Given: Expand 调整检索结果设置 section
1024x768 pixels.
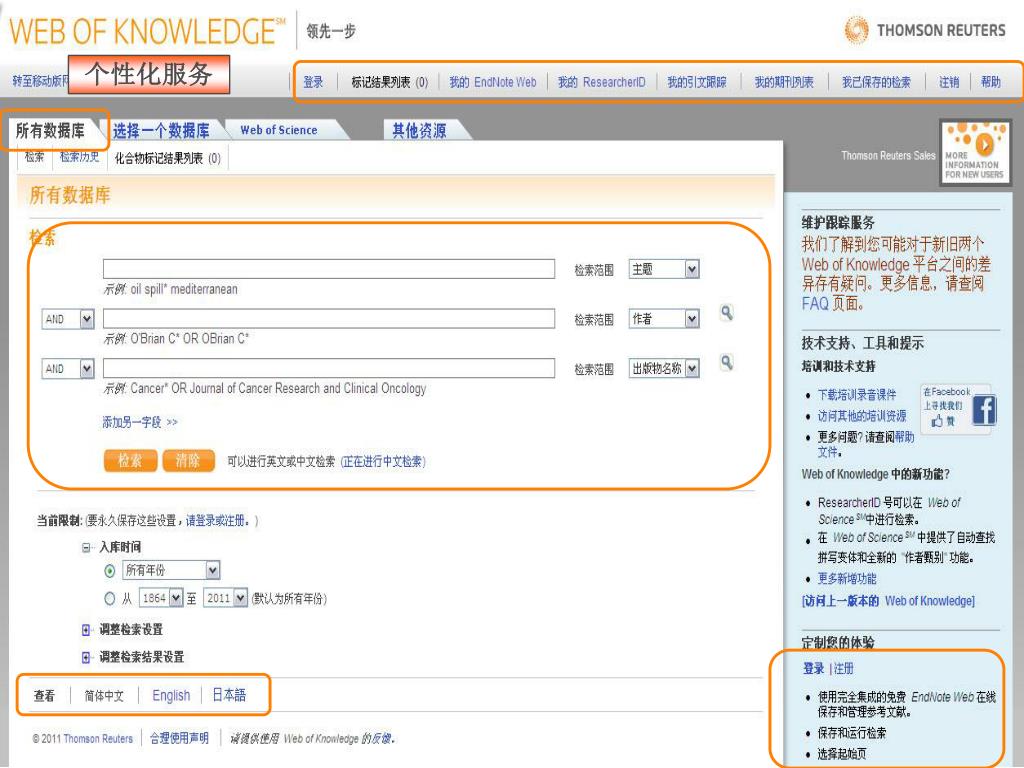Looking at the screenshot, I should (x=86, y=657).
